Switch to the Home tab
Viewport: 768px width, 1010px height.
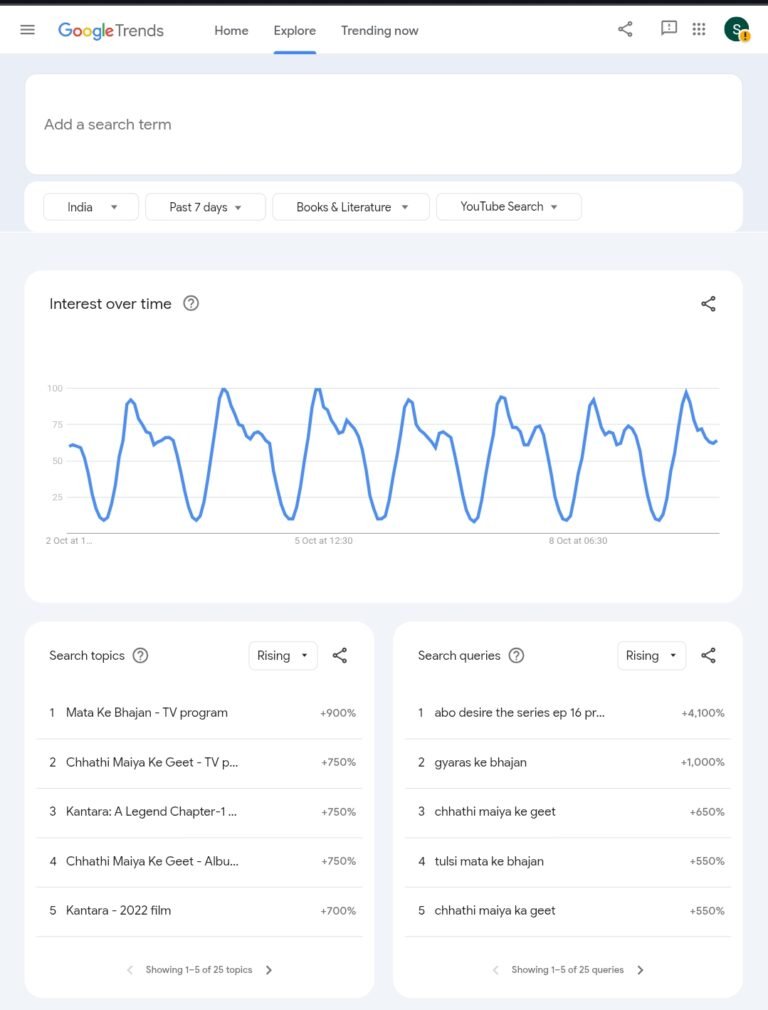click(231, 31)
